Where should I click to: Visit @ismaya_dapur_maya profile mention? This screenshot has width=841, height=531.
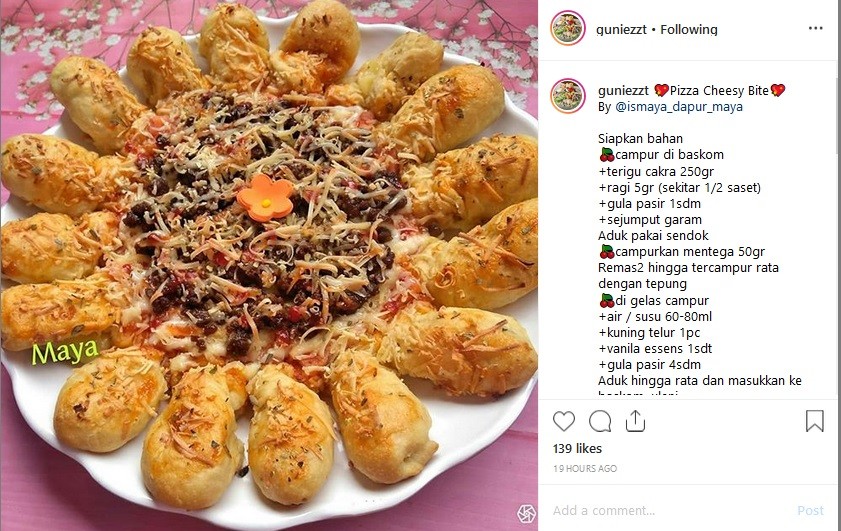pyautogui.click(x=678, y=107)
